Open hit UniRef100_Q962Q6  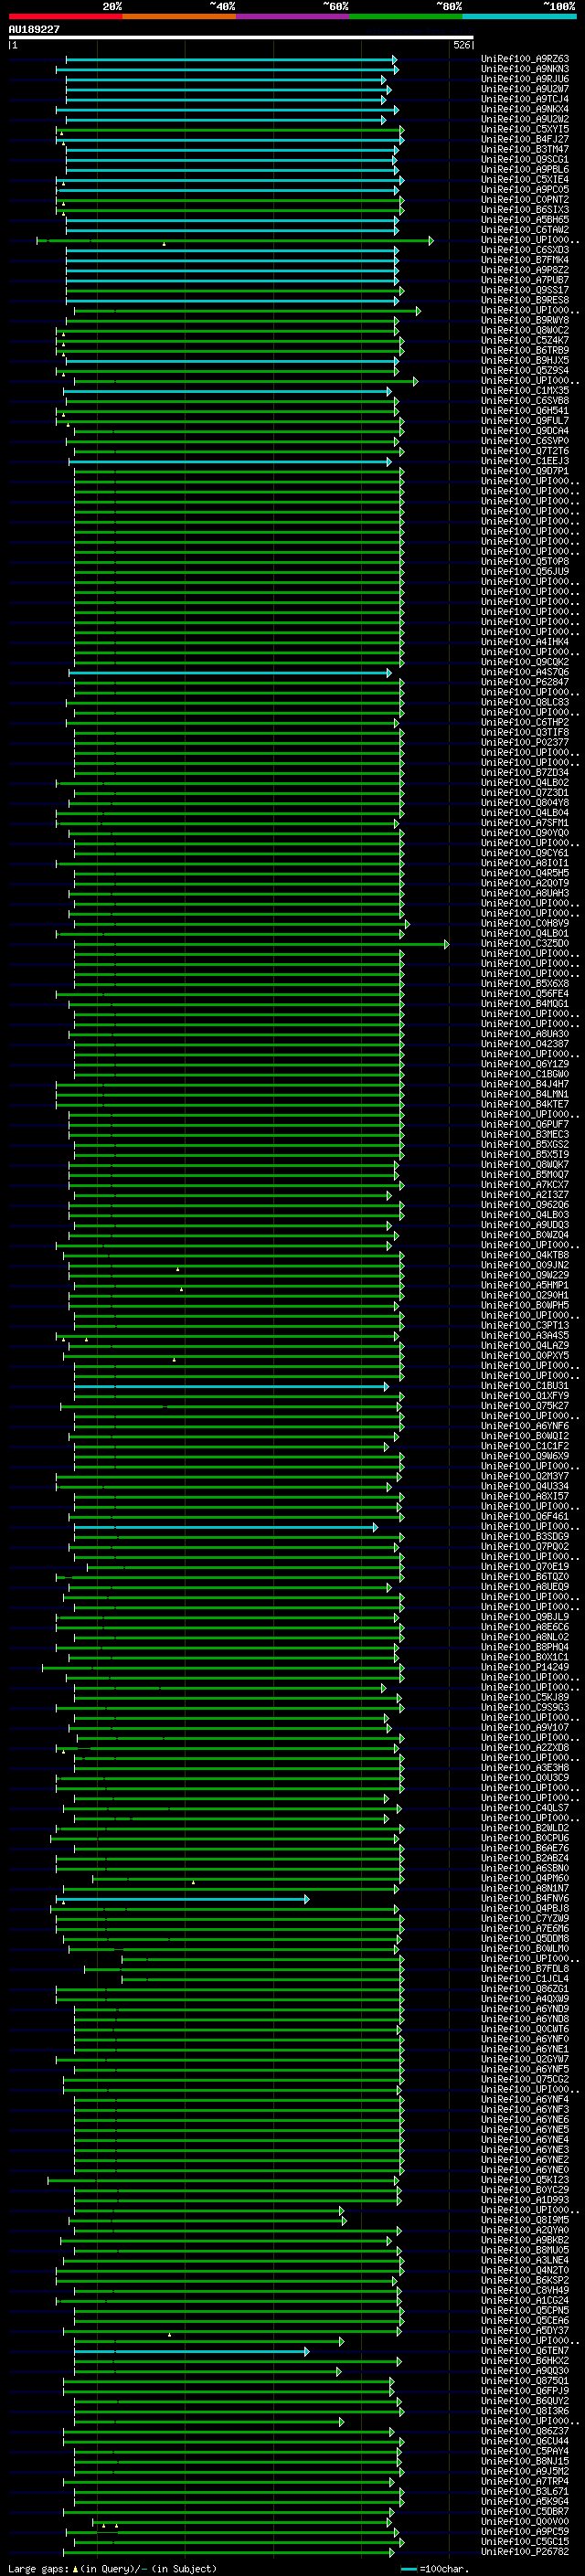tap(525, 1205)
